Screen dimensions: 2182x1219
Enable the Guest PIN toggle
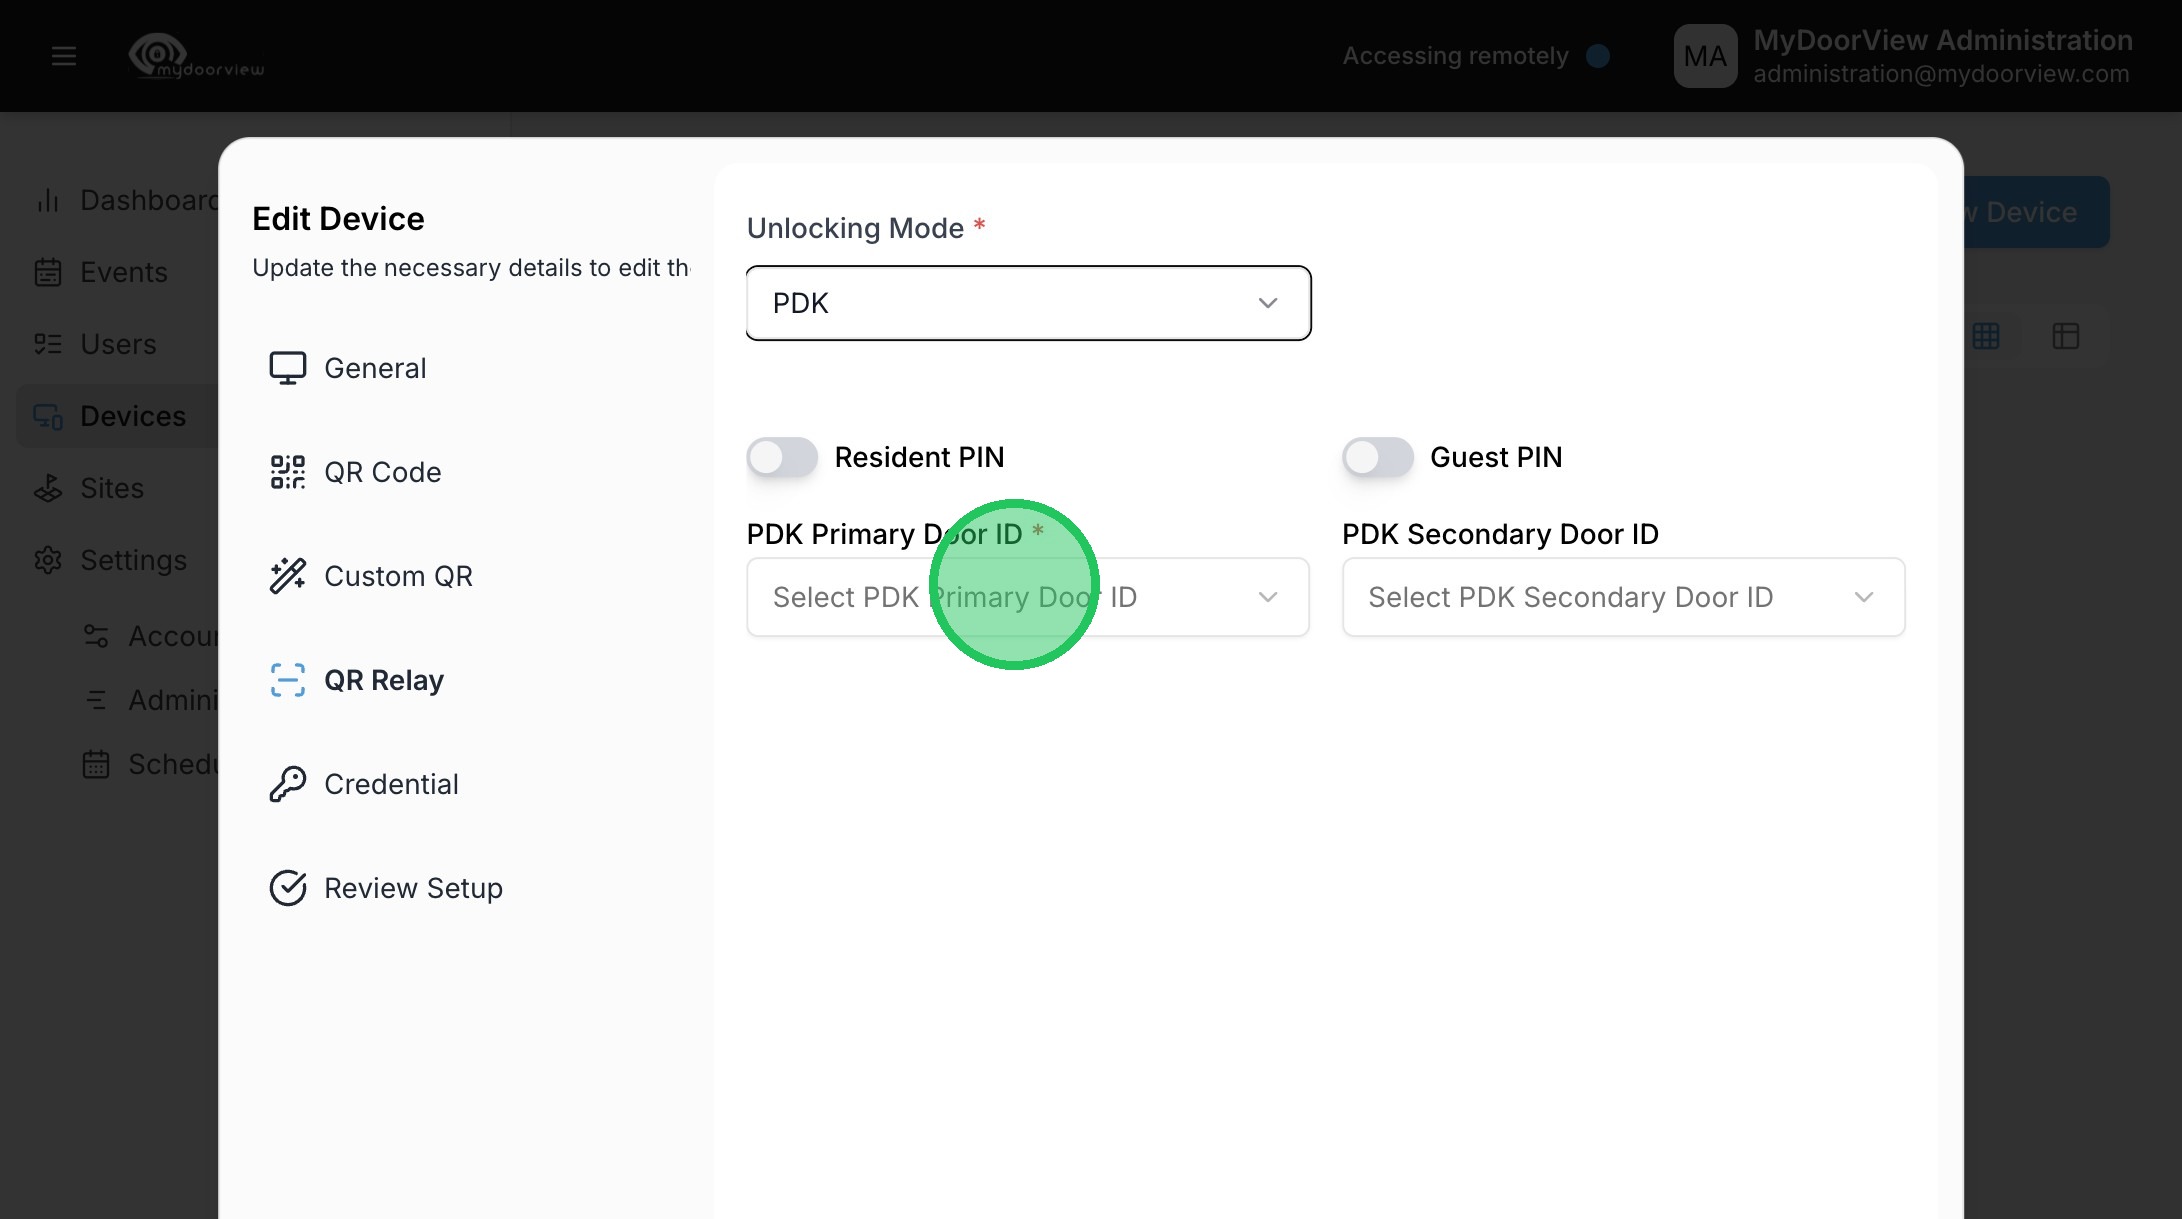pos(1377,458)
